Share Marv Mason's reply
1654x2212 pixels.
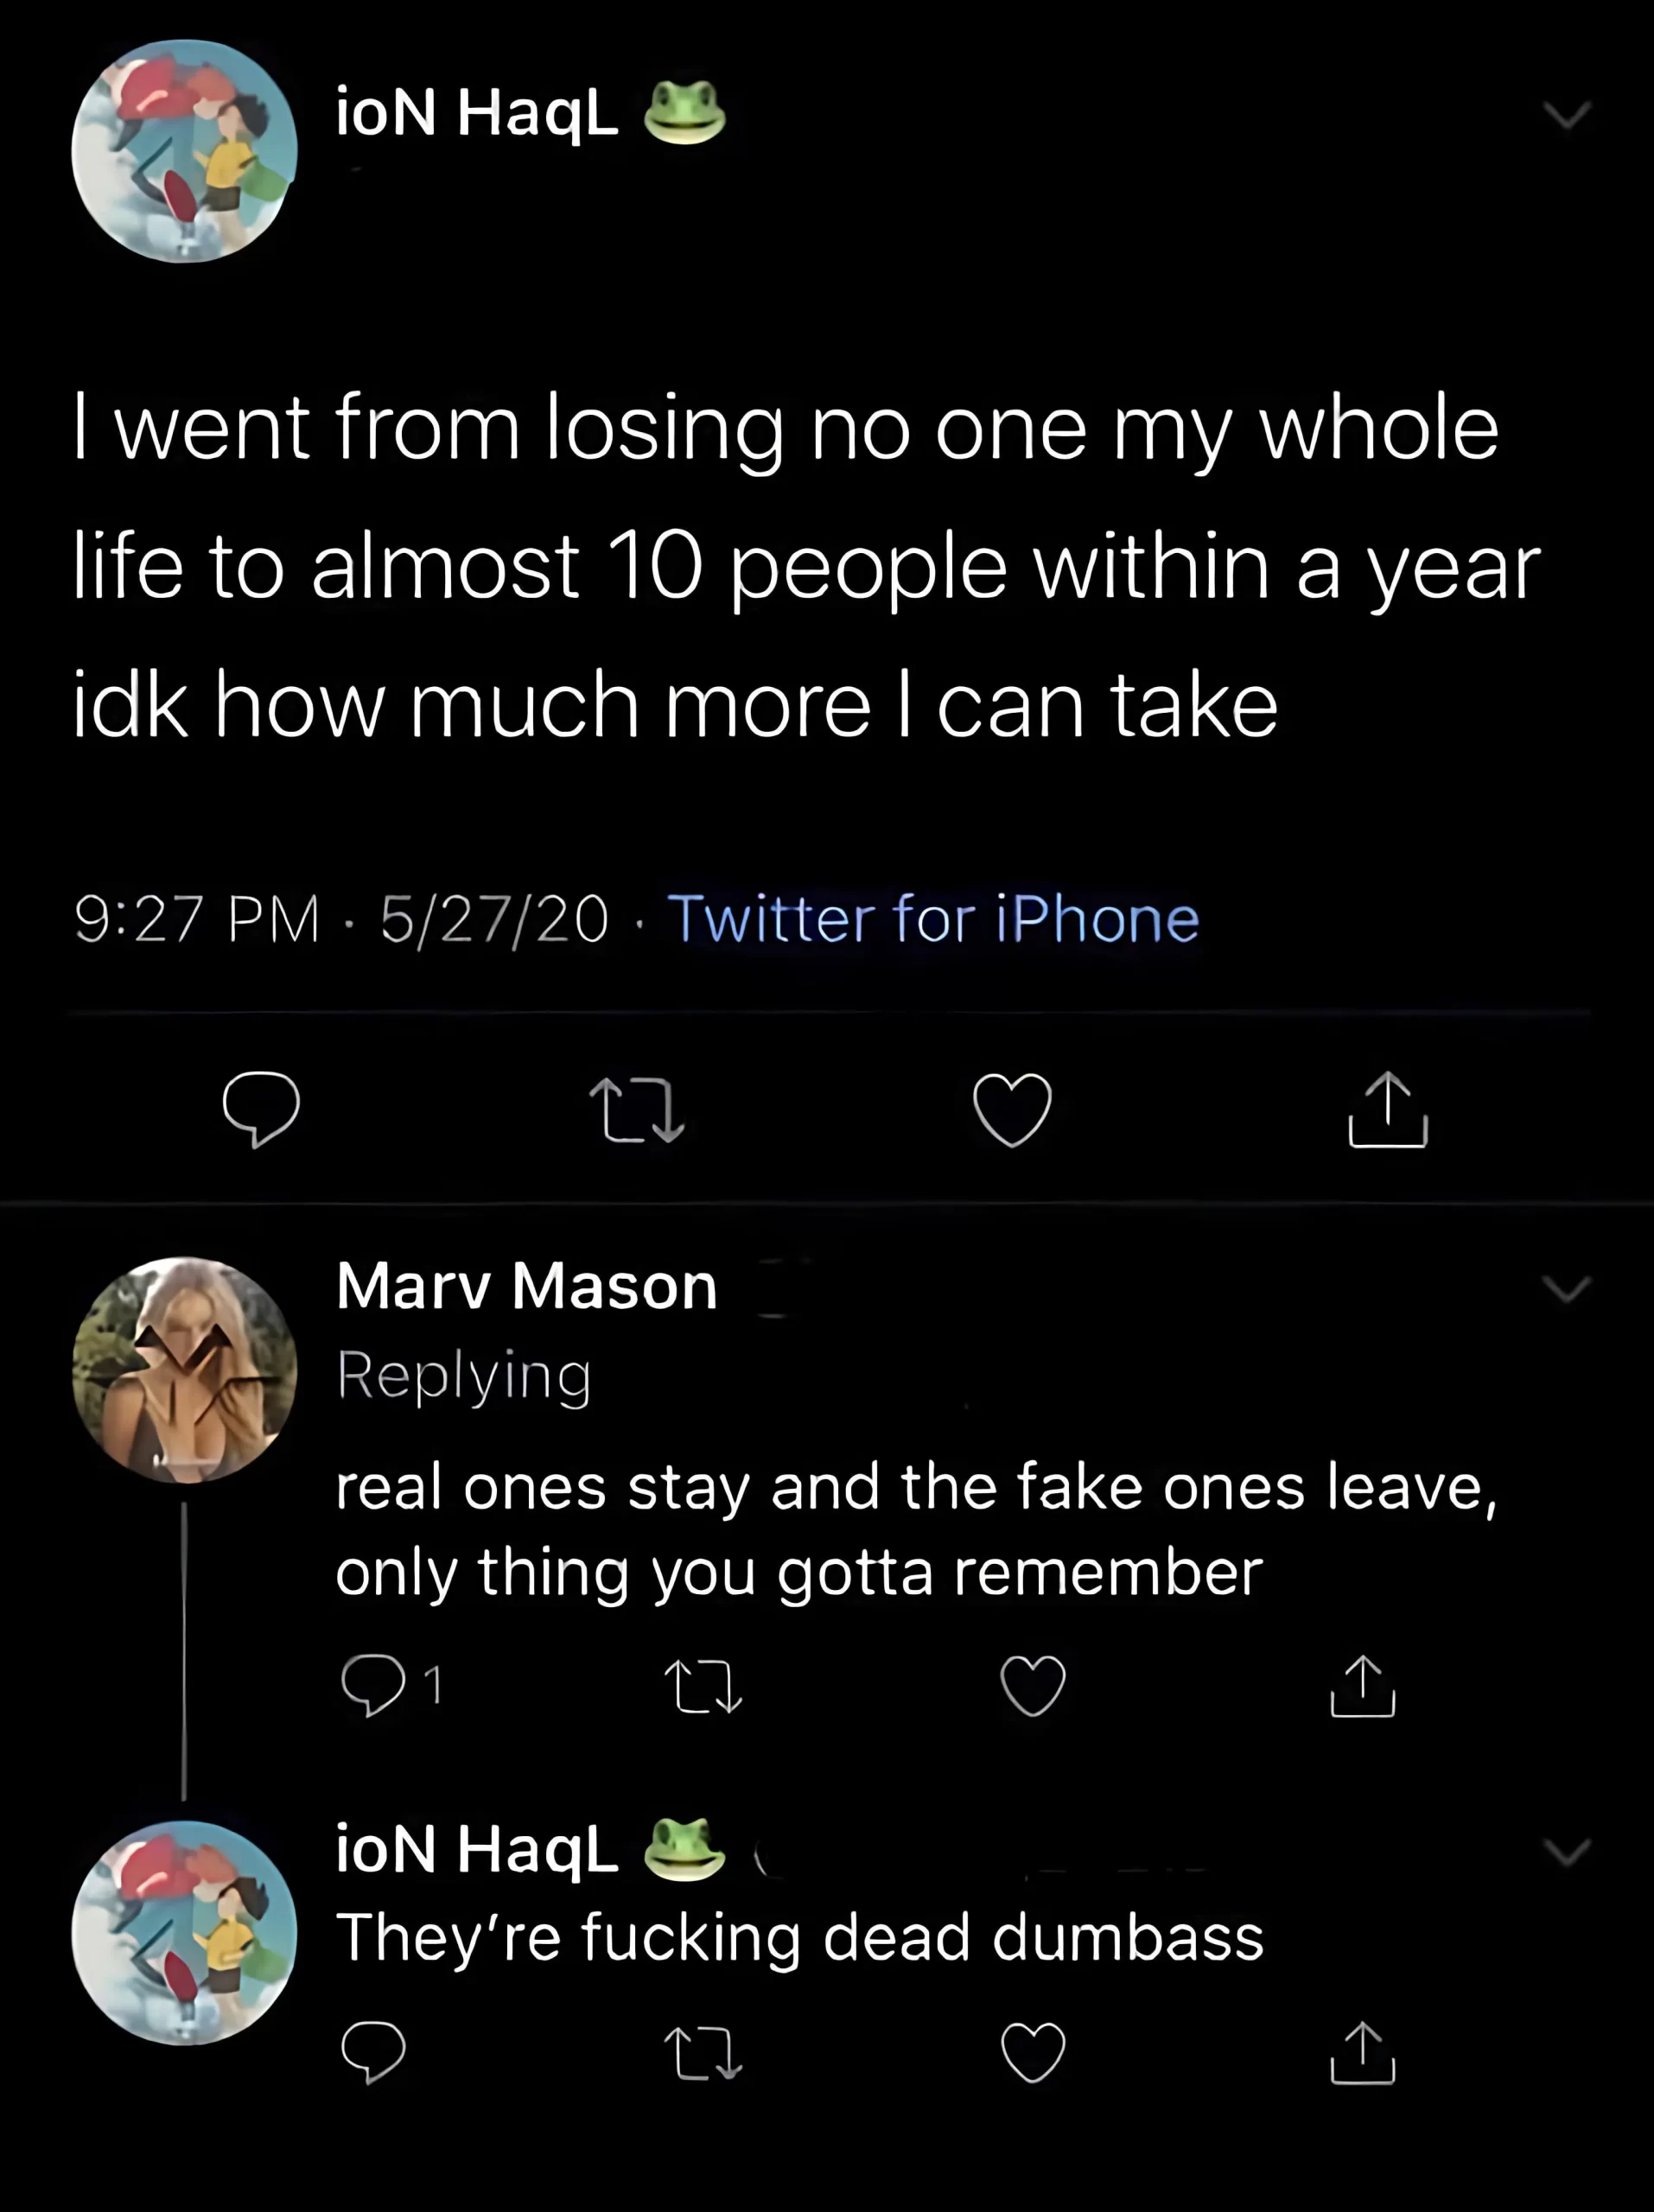(x=1362, y=1686)
